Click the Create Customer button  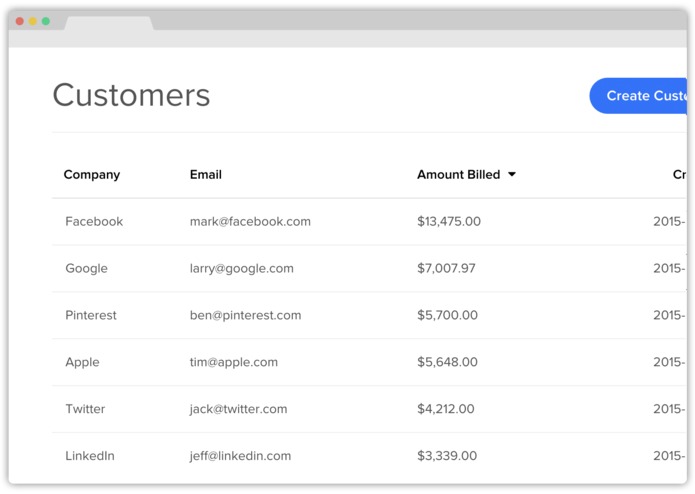point(638,96)
